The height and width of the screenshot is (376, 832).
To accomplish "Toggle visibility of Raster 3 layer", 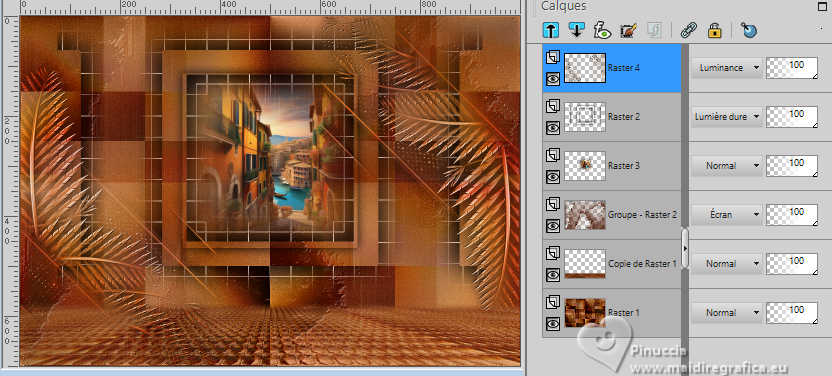I will (553, 177).
